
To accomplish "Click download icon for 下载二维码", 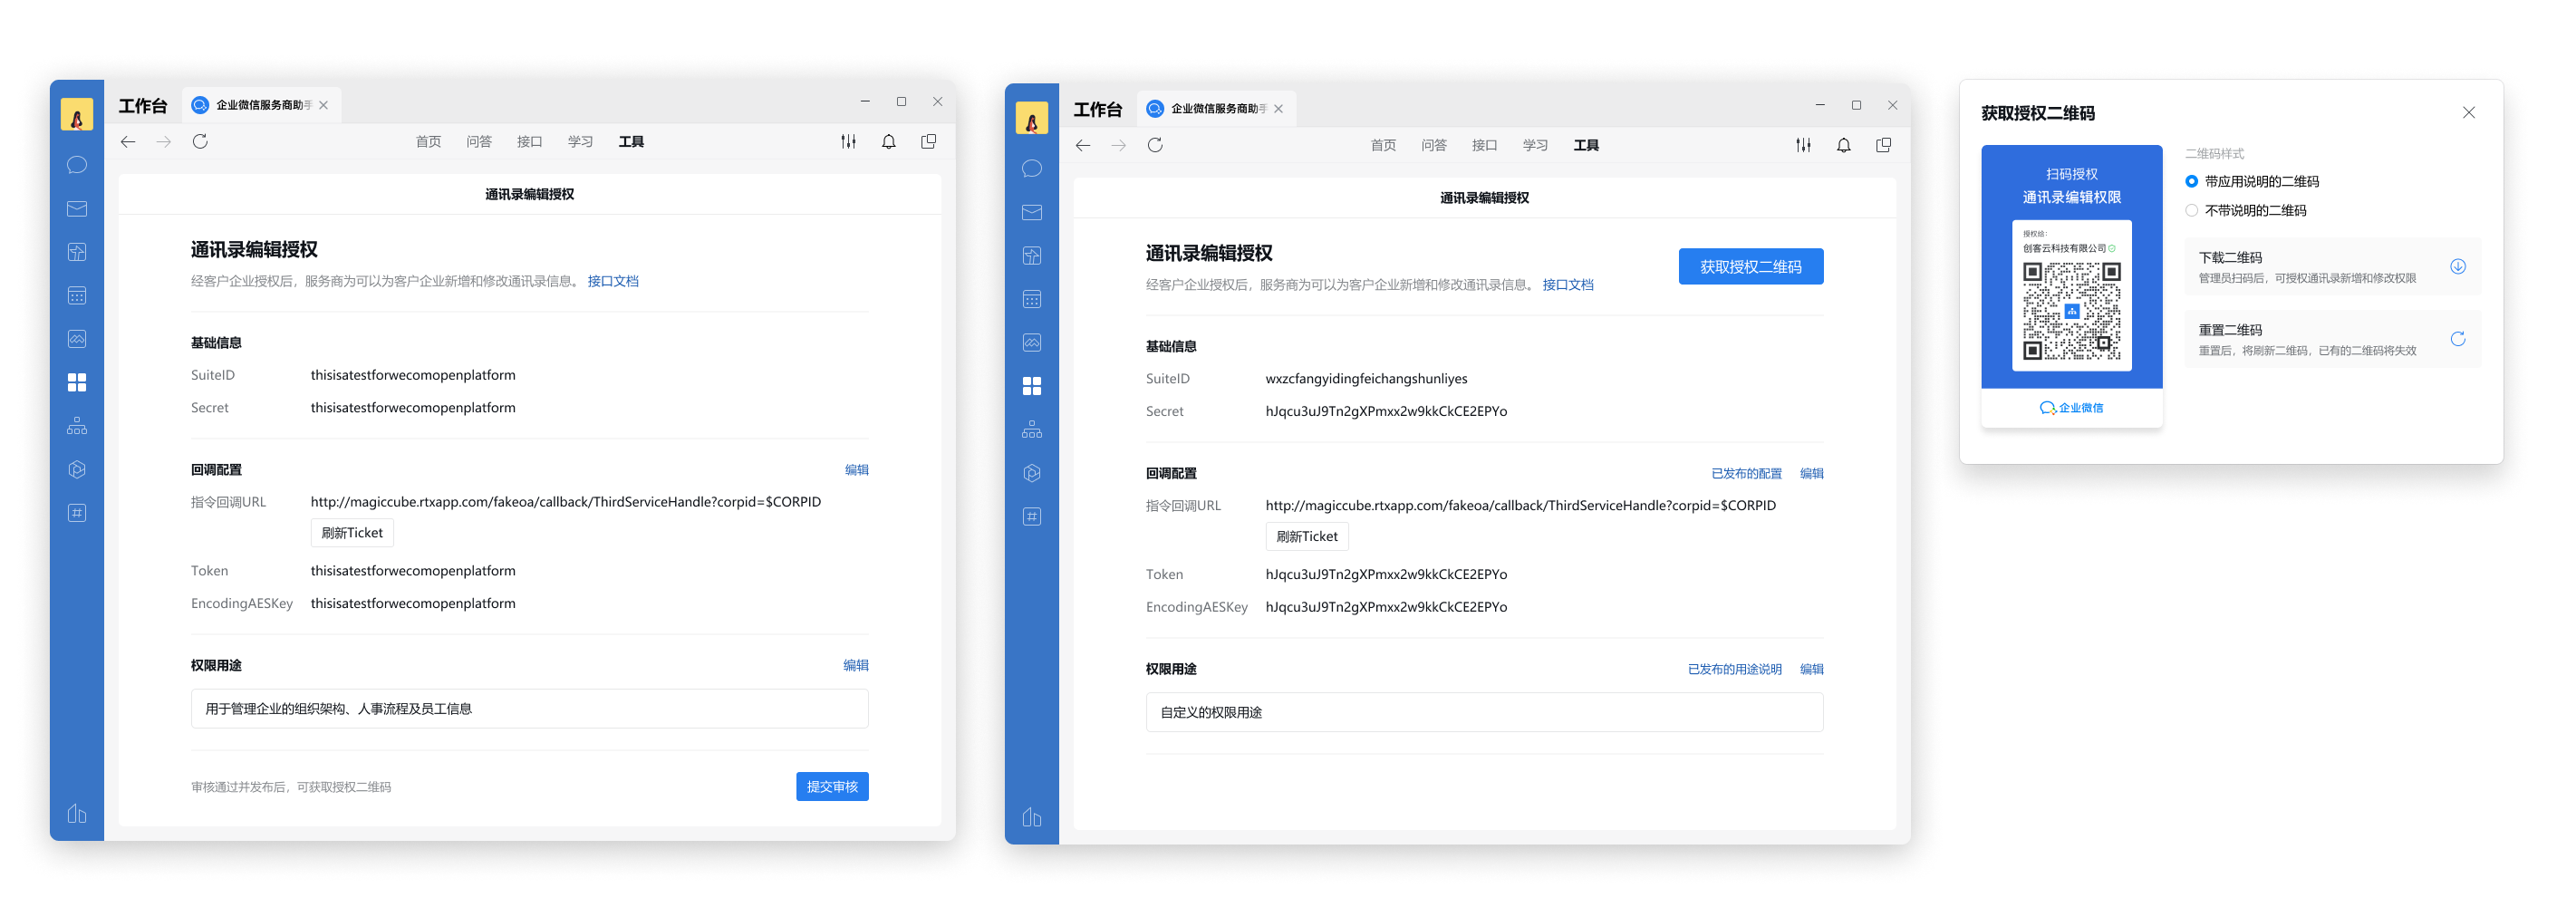I will tap(2457, 266).
